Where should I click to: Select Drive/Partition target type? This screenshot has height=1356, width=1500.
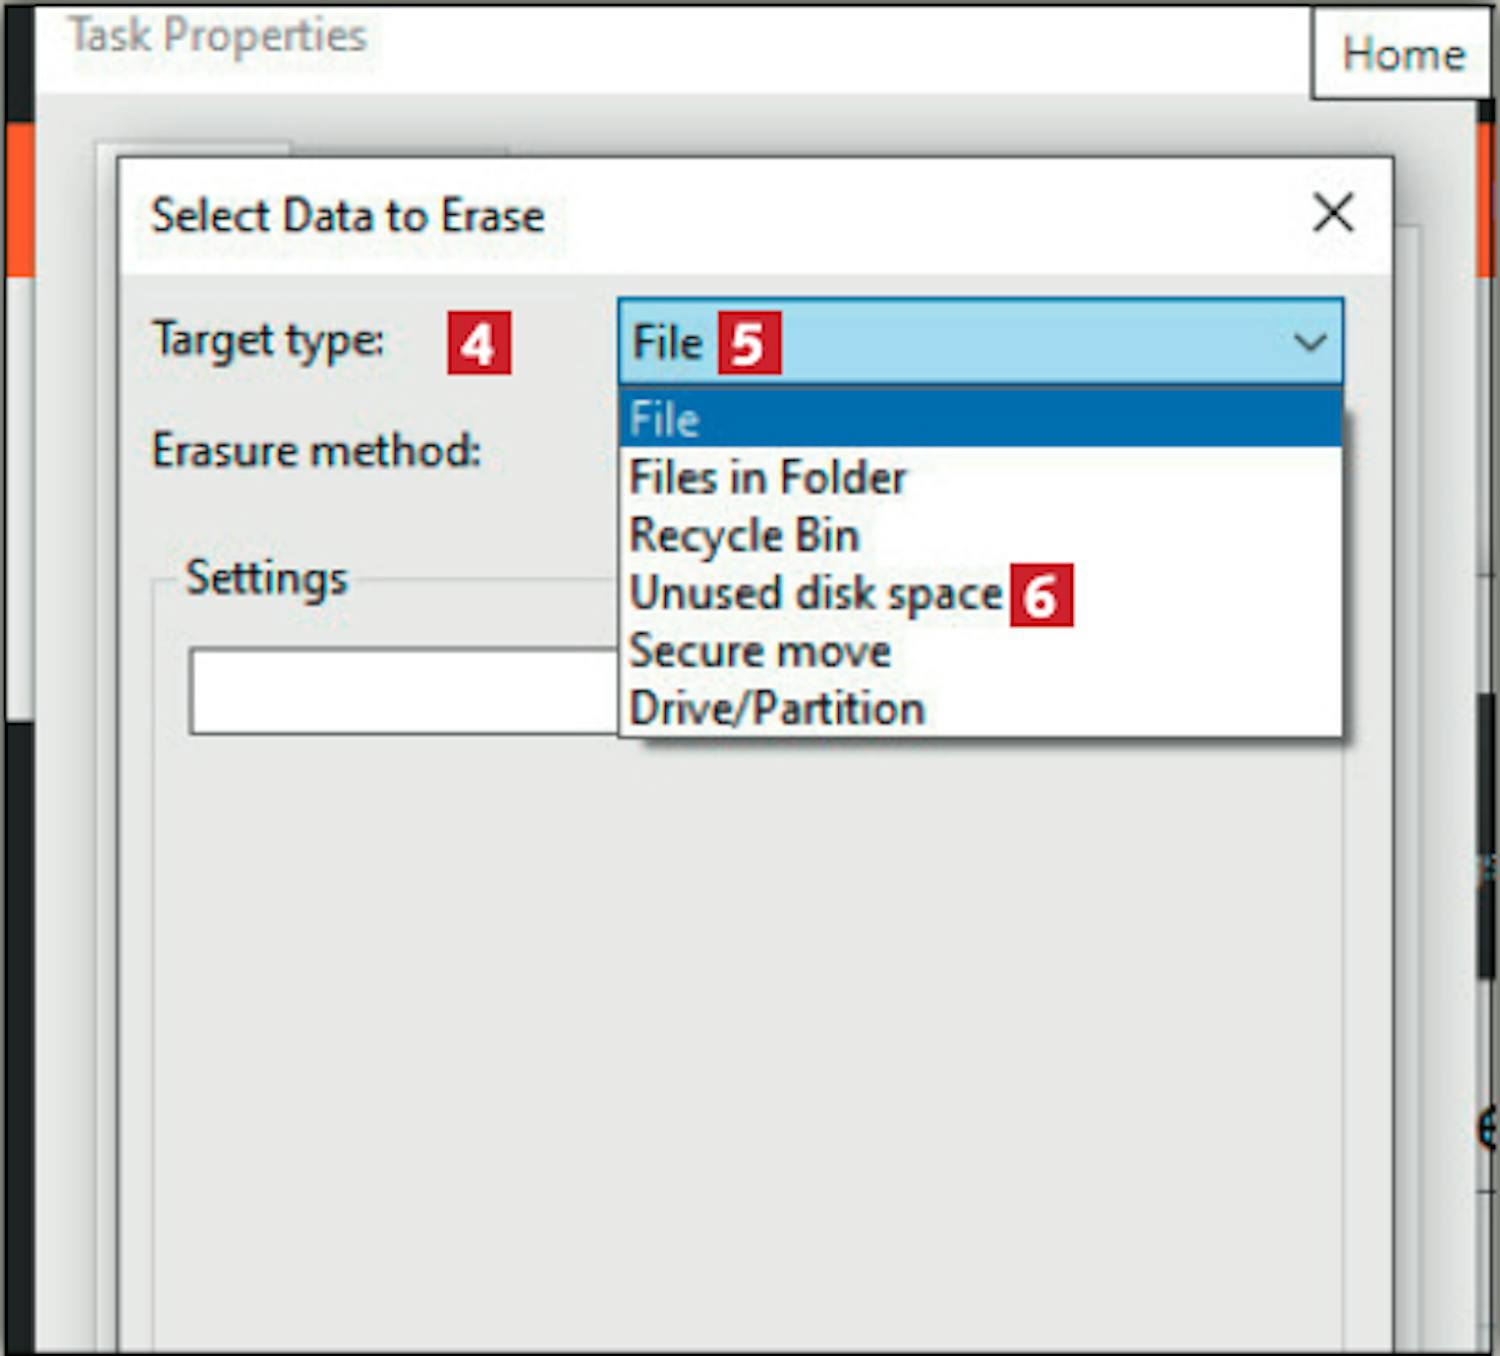980,708
